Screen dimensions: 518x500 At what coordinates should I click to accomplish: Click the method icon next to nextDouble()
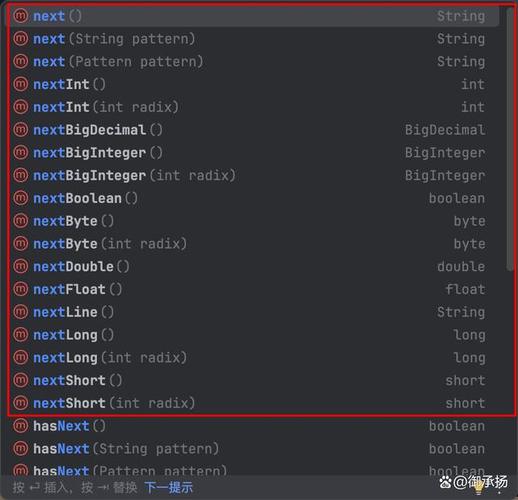coord(21,267)
